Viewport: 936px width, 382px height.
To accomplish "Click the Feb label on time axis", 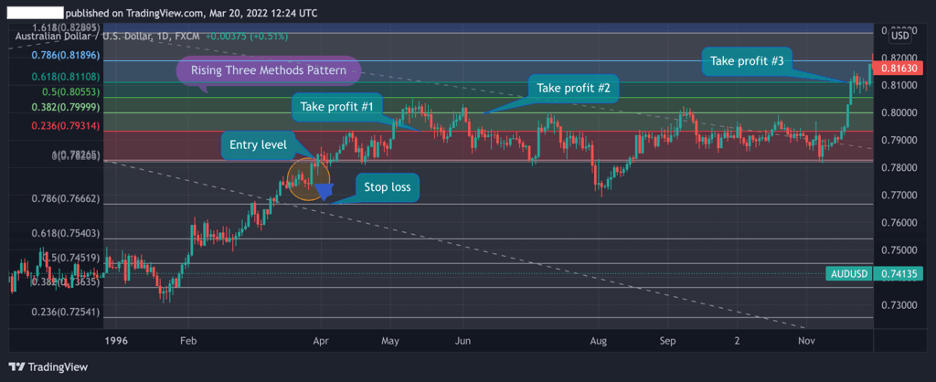I will [188, 341].
